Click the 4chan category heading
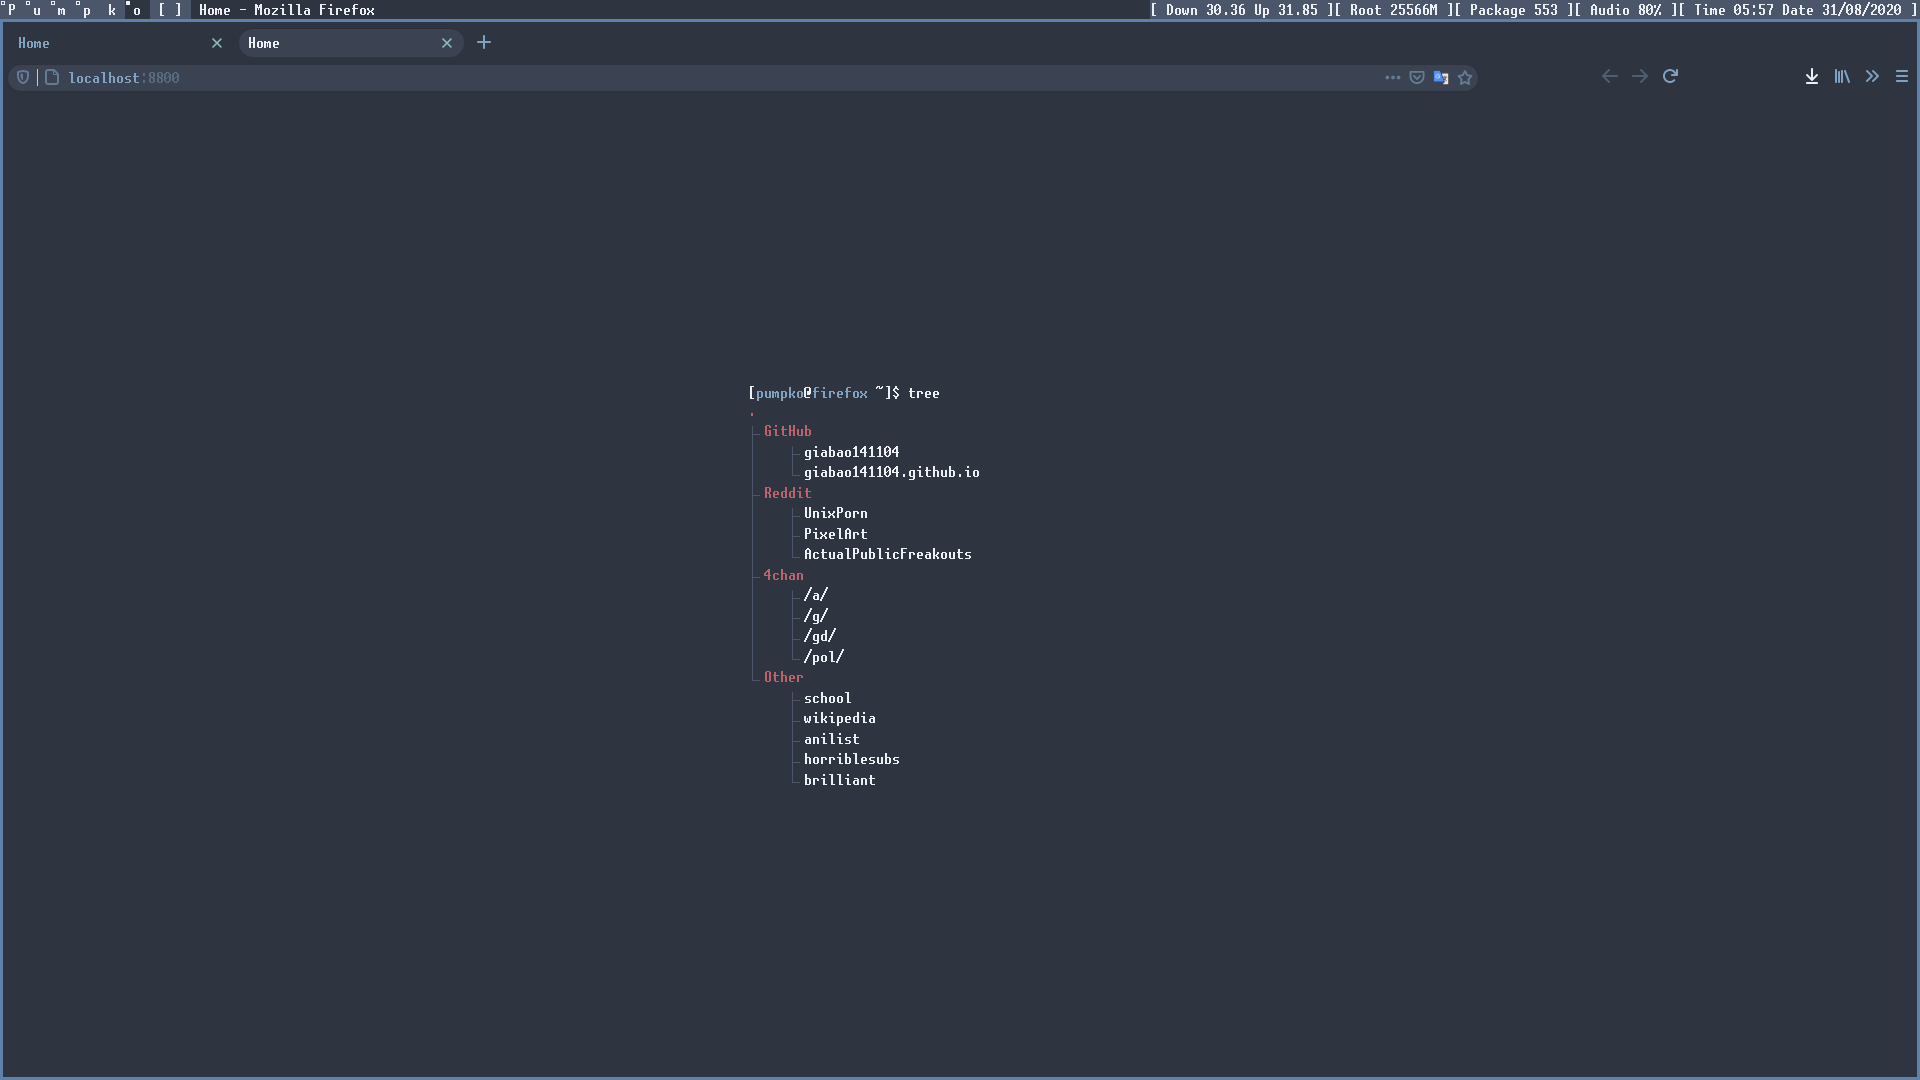This screenshot has height=1080, width=1920. (783, 575)
